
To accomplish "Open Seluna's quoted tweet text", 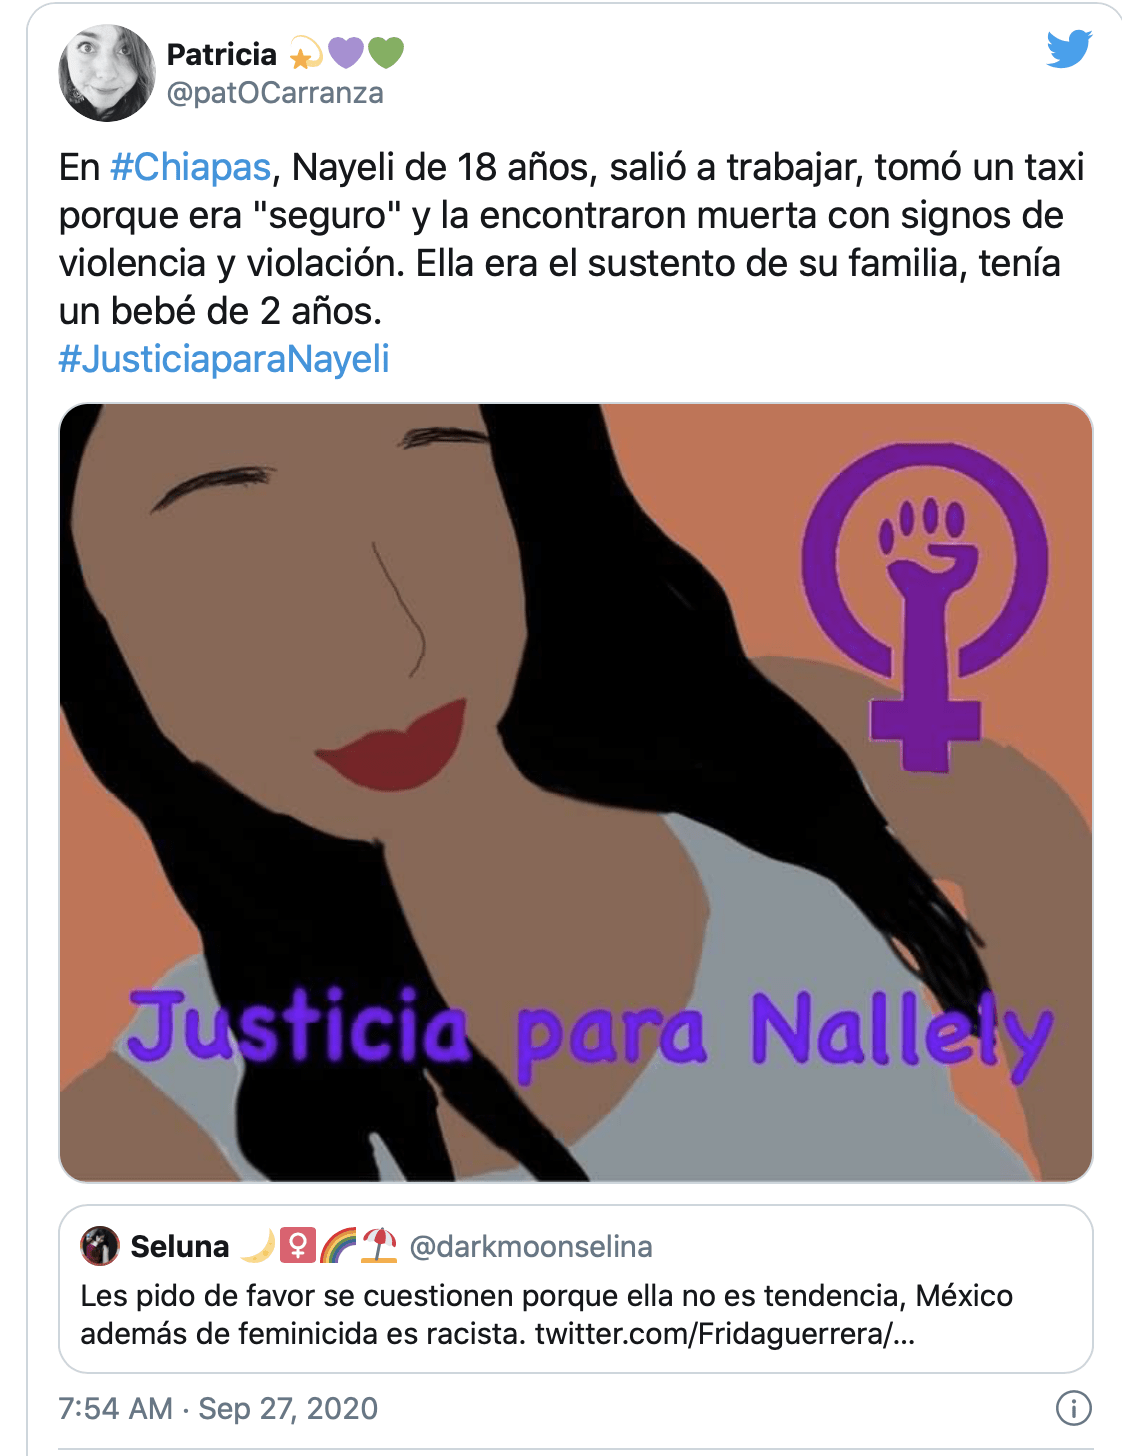I will 546,1315.
